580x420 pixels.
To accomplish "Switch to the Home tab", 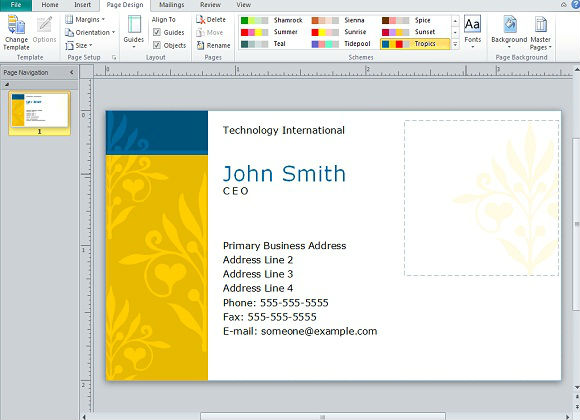I will click(x=50, y=5).
